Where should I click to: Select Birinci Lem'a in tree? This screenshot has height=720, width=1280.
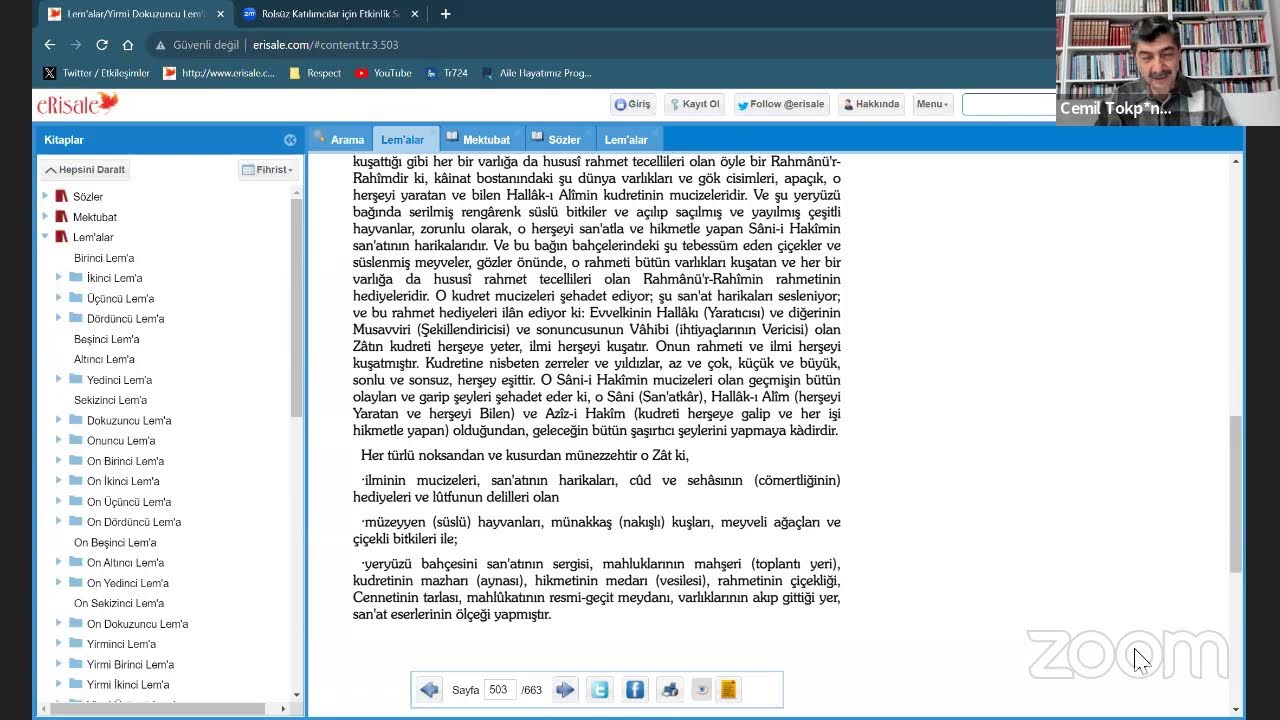point(104,258)
